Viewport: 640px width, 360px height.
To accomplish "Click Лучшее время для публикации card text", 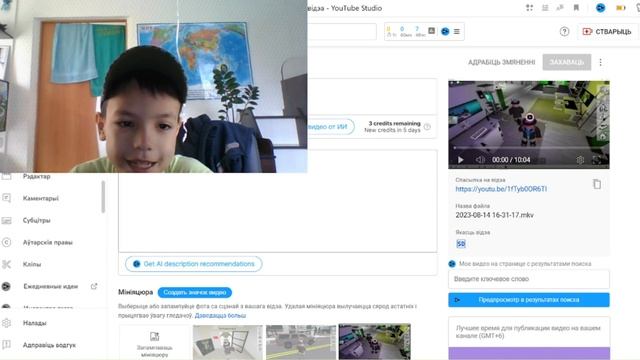I will click(x=528, y=332).
